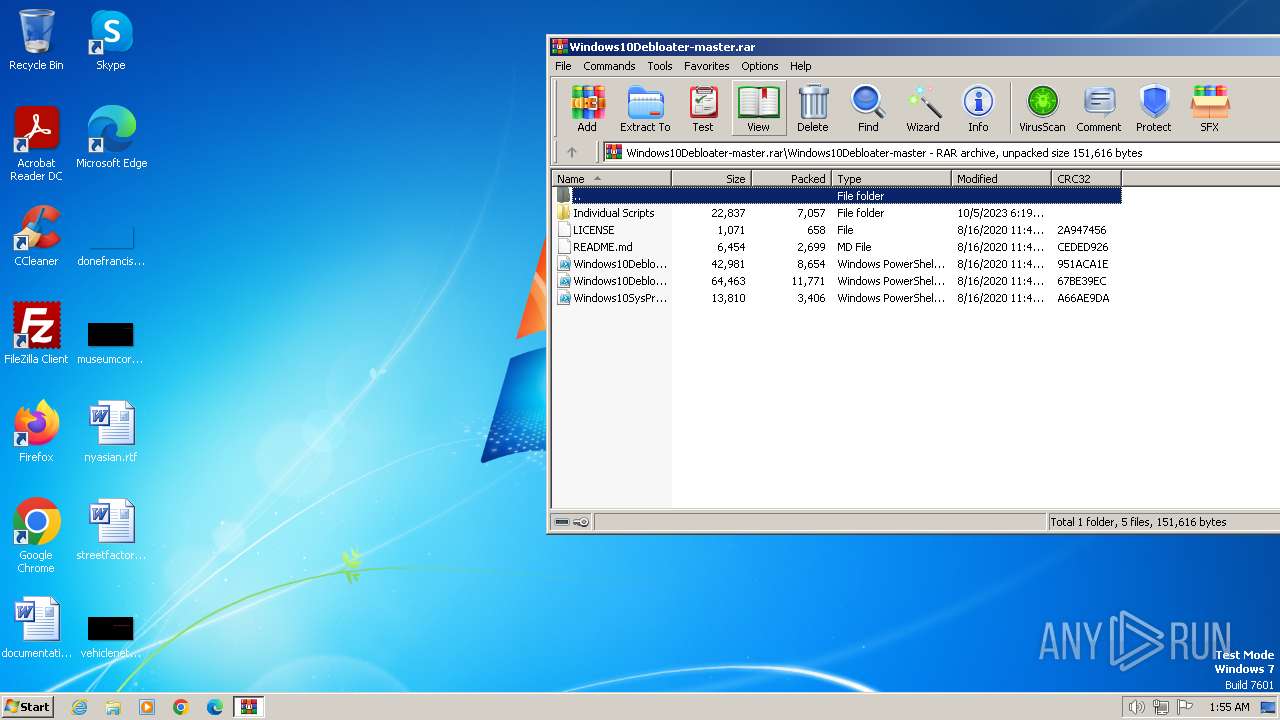The width and height of the screenshot is (1280, 720).
Task: Click the View file toolbar icon
Action: (759, 108)
